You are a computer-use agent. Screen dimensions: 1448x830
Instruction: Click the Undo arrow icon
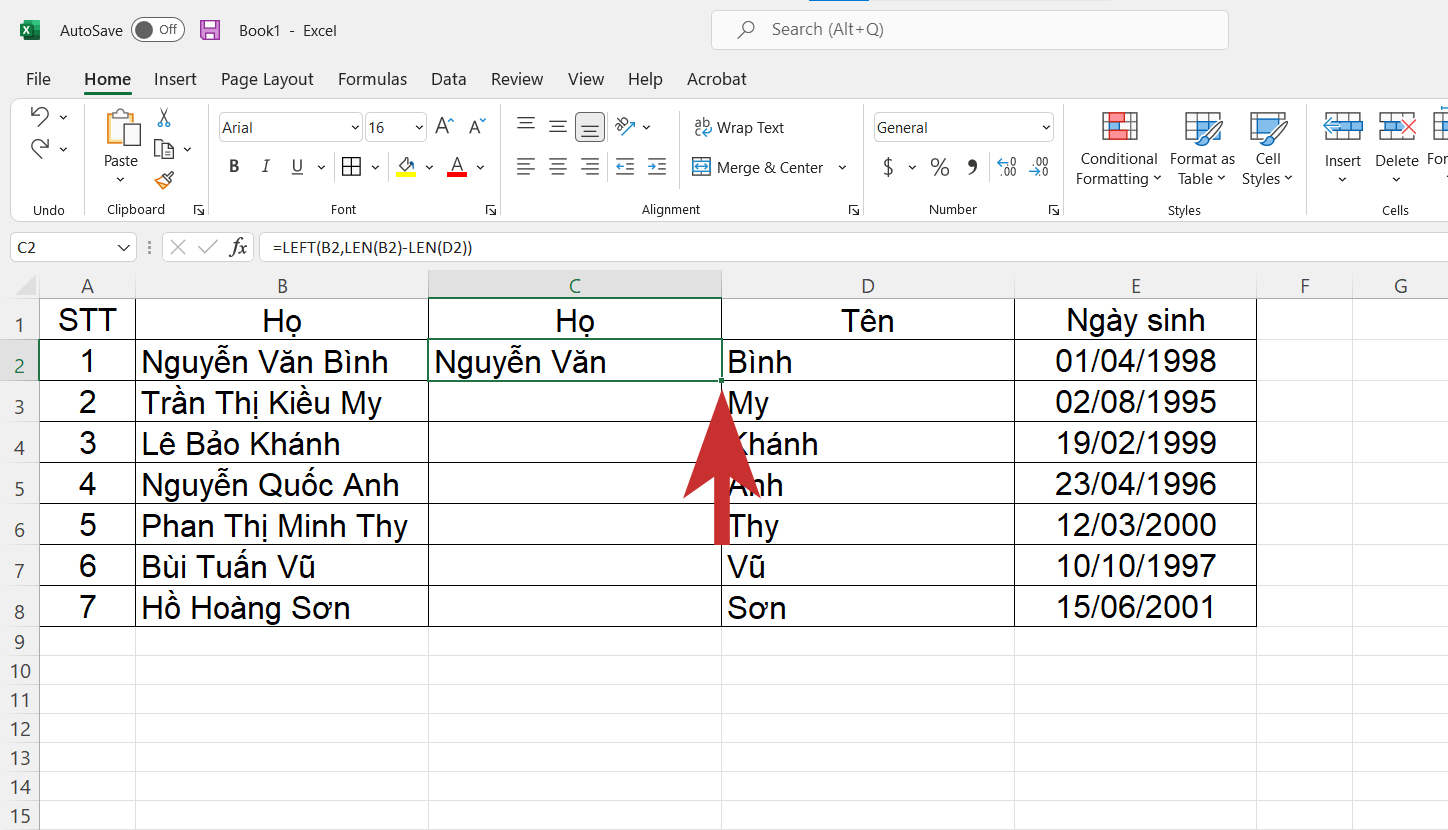(x=40, y=116)
